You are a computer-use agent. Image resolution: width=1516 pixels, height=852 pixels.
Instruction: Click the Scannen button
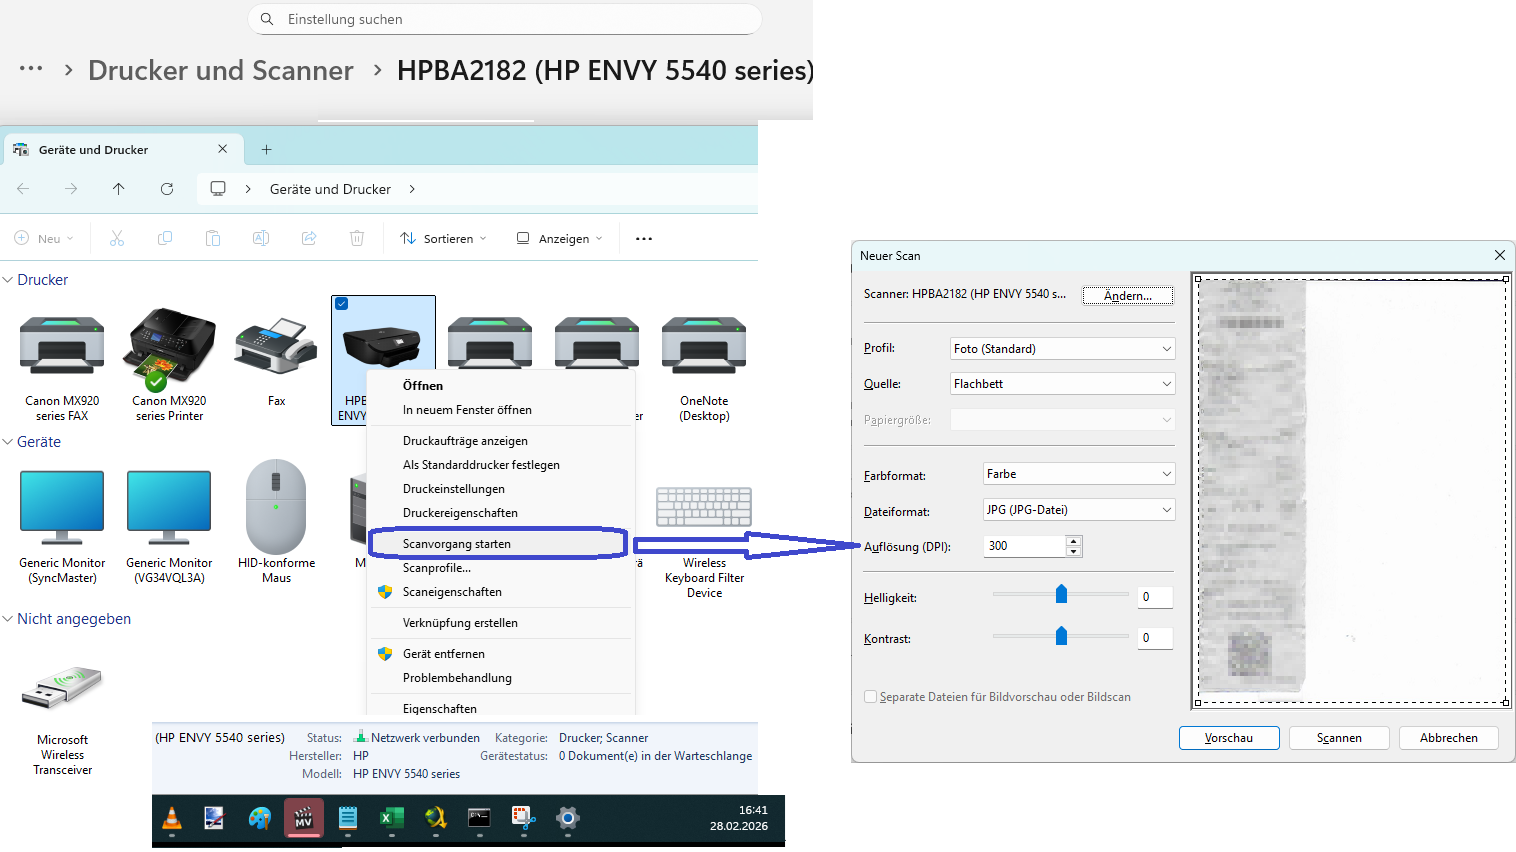[x=1339, y=738]
